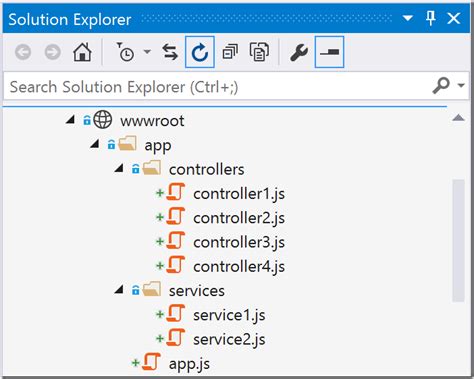Click Sync with Active Document arrows

click(170, 52)
